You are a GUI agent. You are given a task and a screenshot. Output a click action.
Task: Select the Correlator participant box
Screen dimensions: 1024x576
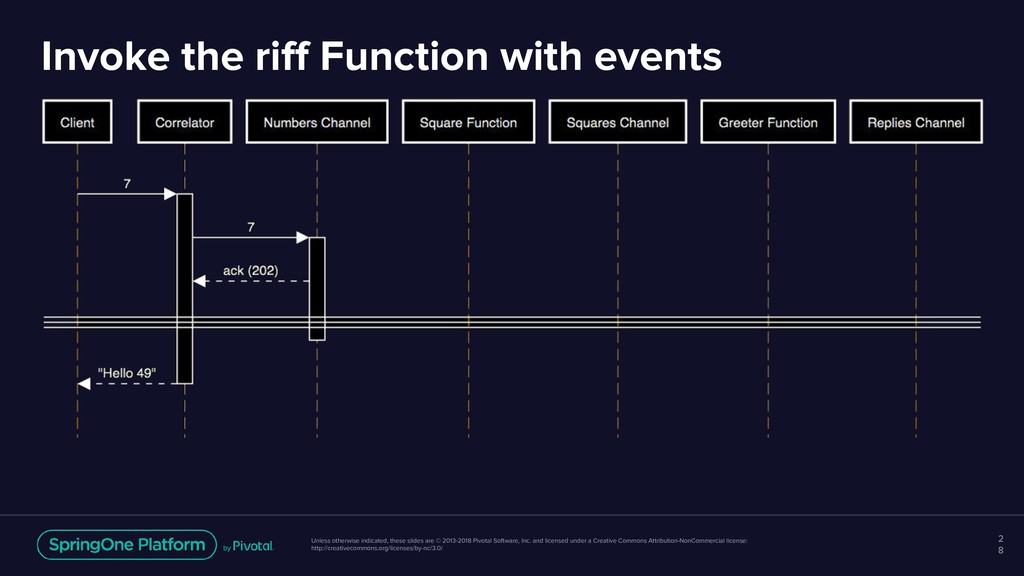185,121
